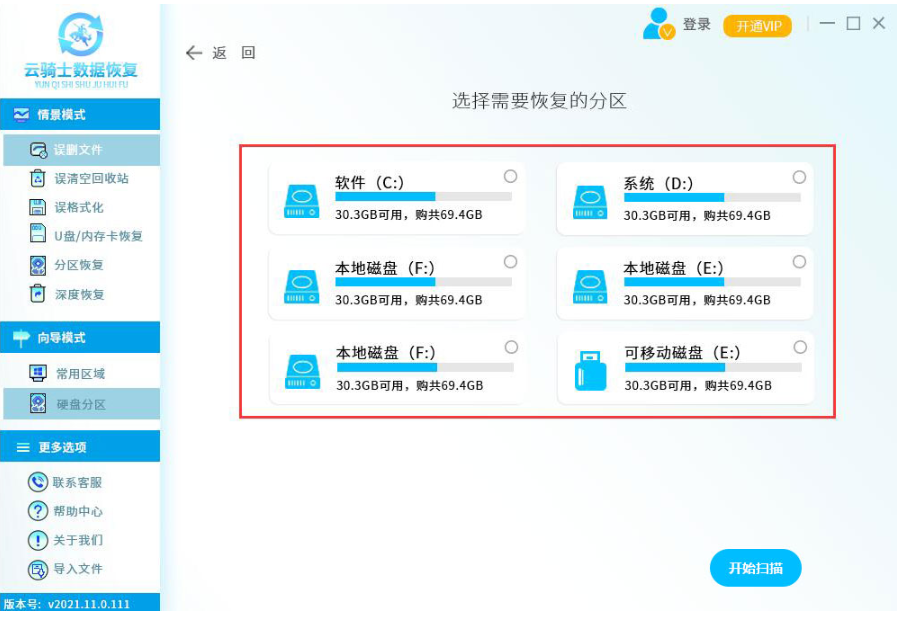Screen dimensions: 897x624
Task: Choose the 可移动磁盘 (E:) radio button
Action: [799, 347]
